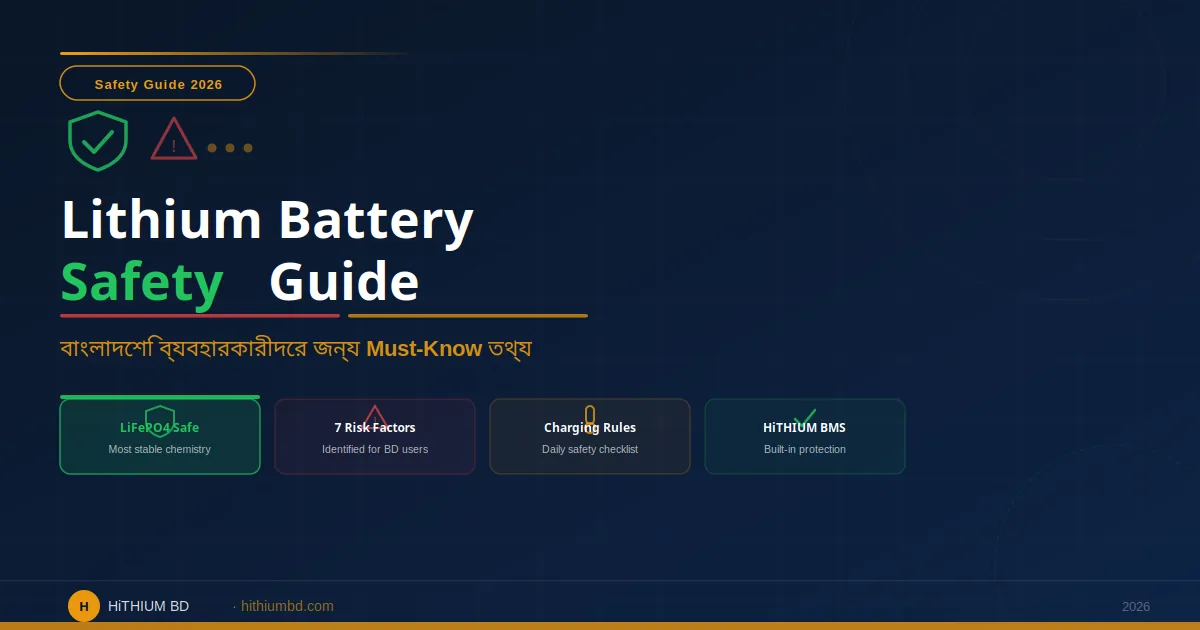
Task: Click the plug icon in Charging Rules card
Action: (x=590, y=416)
